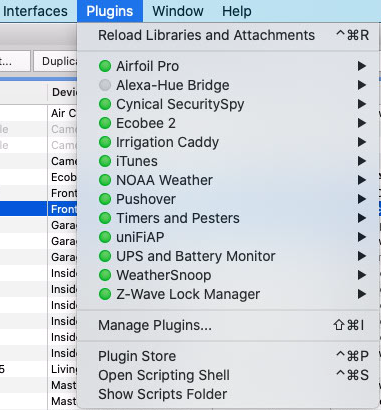381x410 pixels.
Task: Expand the iTunes submenu arrow
Action: (x=362, y=161)
